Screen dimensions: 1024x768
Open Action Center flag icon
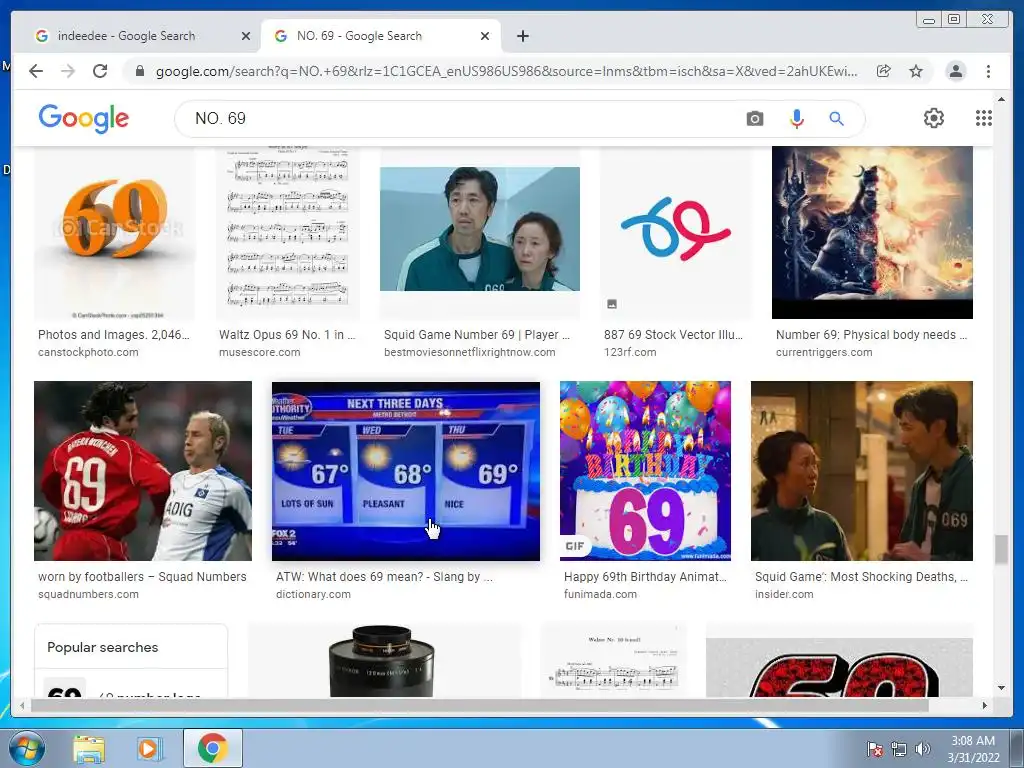(x=875, y=749)
